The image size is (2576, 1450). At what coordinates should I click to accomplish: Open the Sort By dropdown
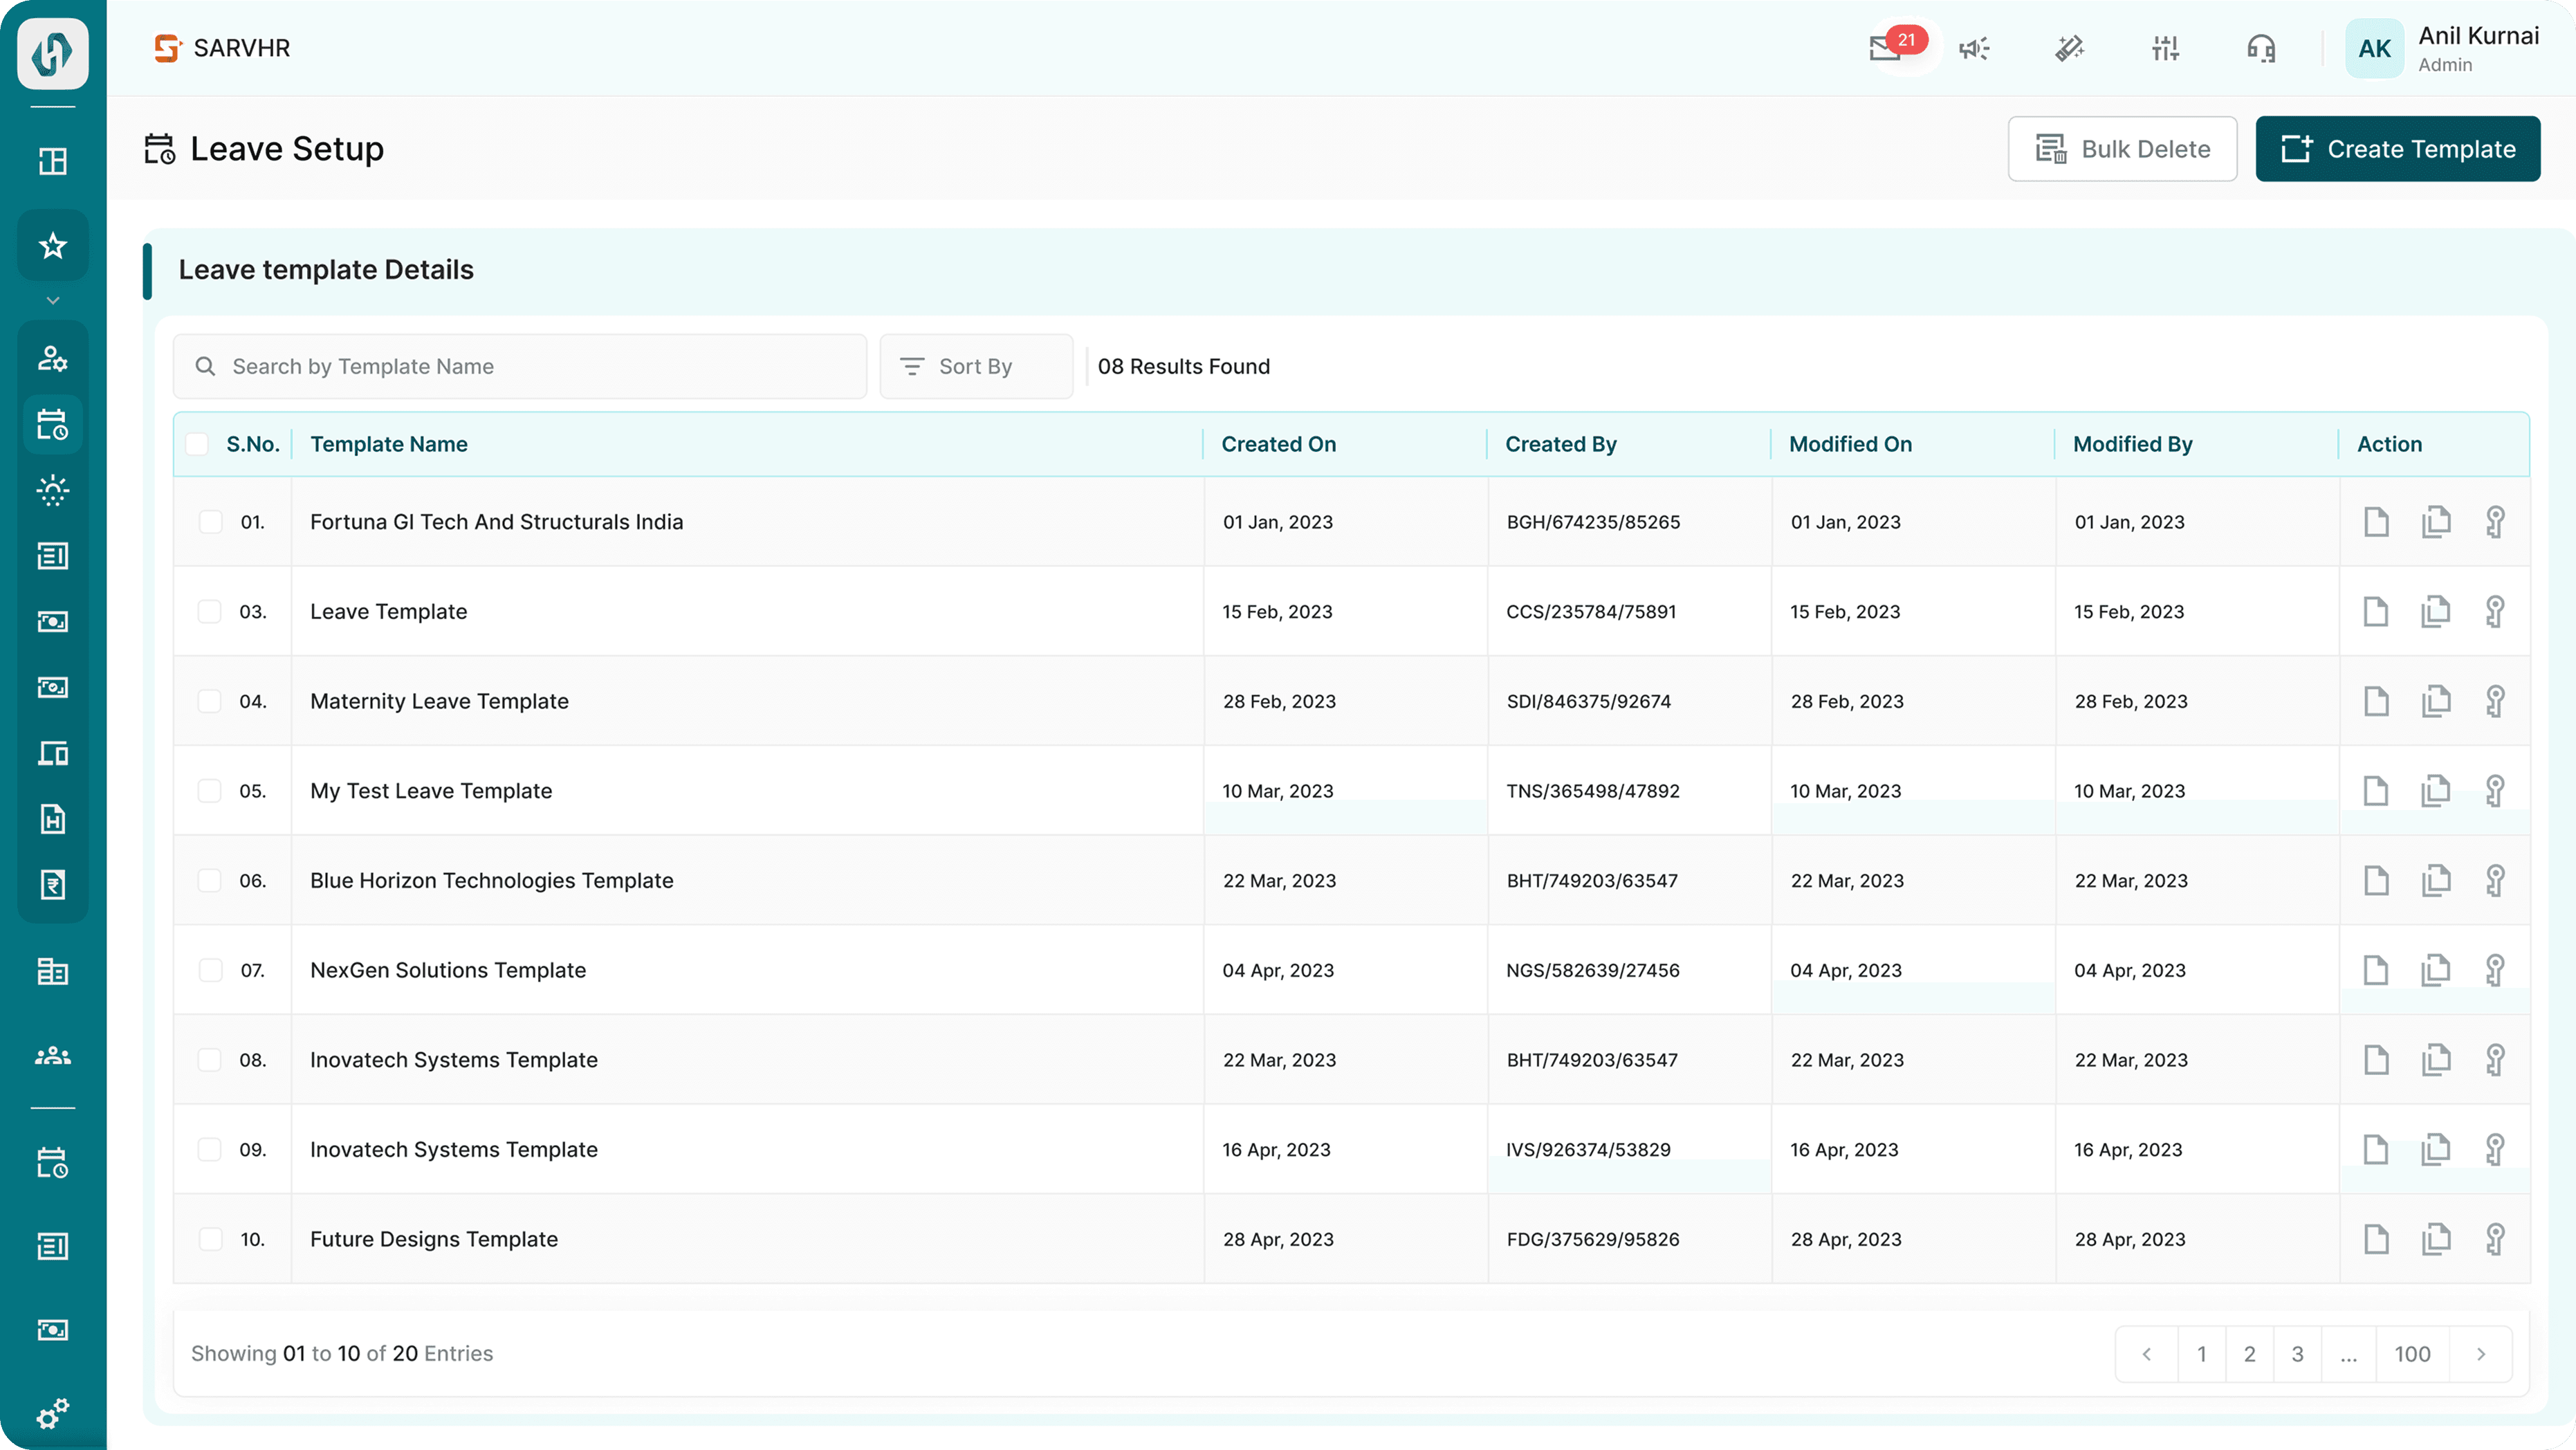975,367
